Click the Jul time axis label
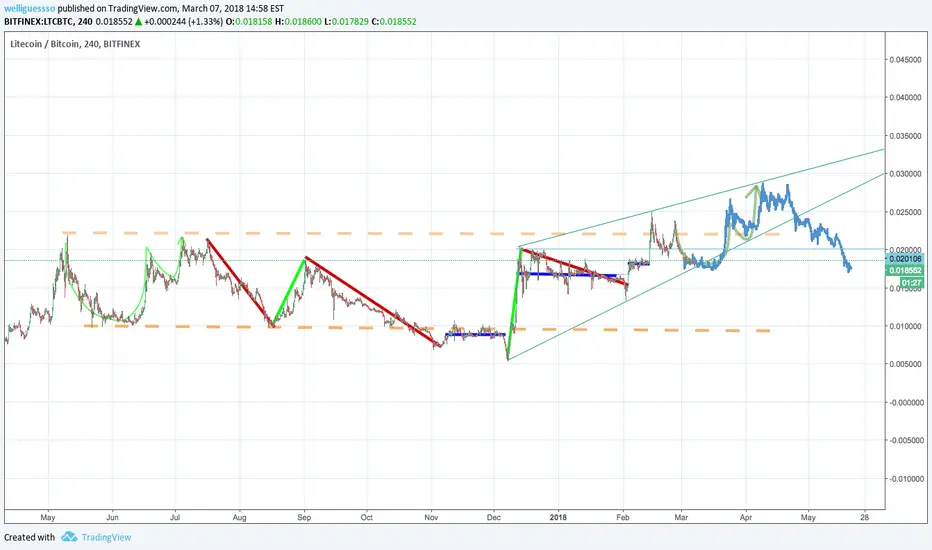 [175, 517]
